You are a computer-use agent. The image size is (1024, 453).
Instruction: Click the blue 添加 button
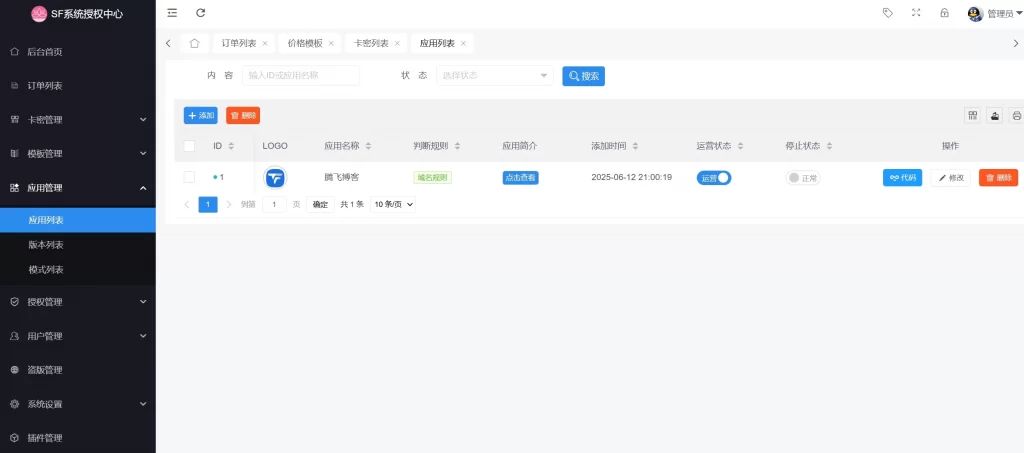pyautogui.click(x=201, y=115)
